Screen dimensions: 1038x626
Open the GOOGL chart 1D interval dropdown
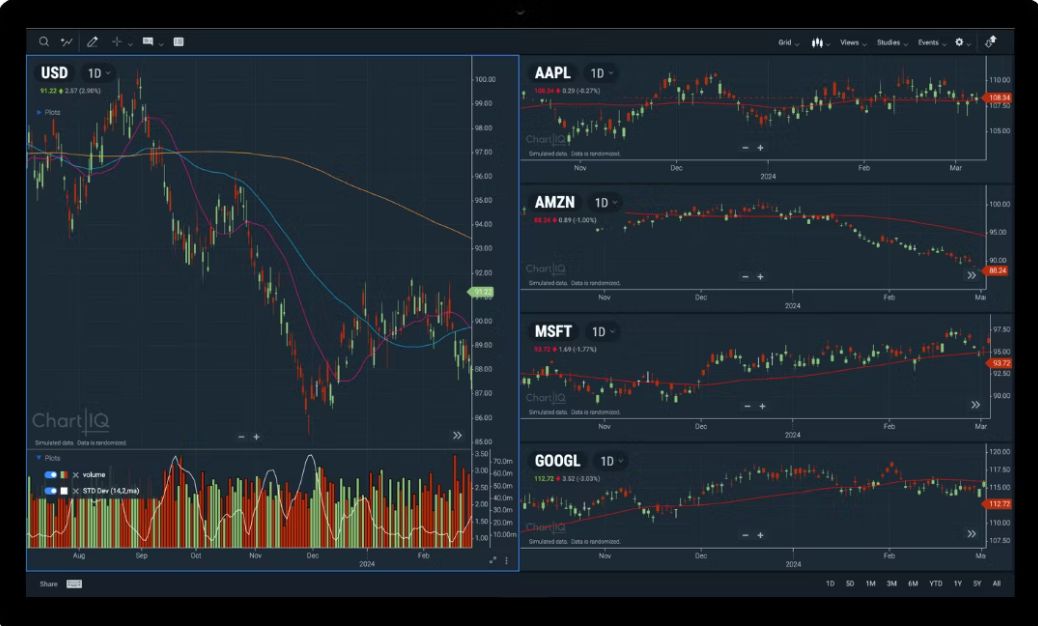[x=611, y=461]
